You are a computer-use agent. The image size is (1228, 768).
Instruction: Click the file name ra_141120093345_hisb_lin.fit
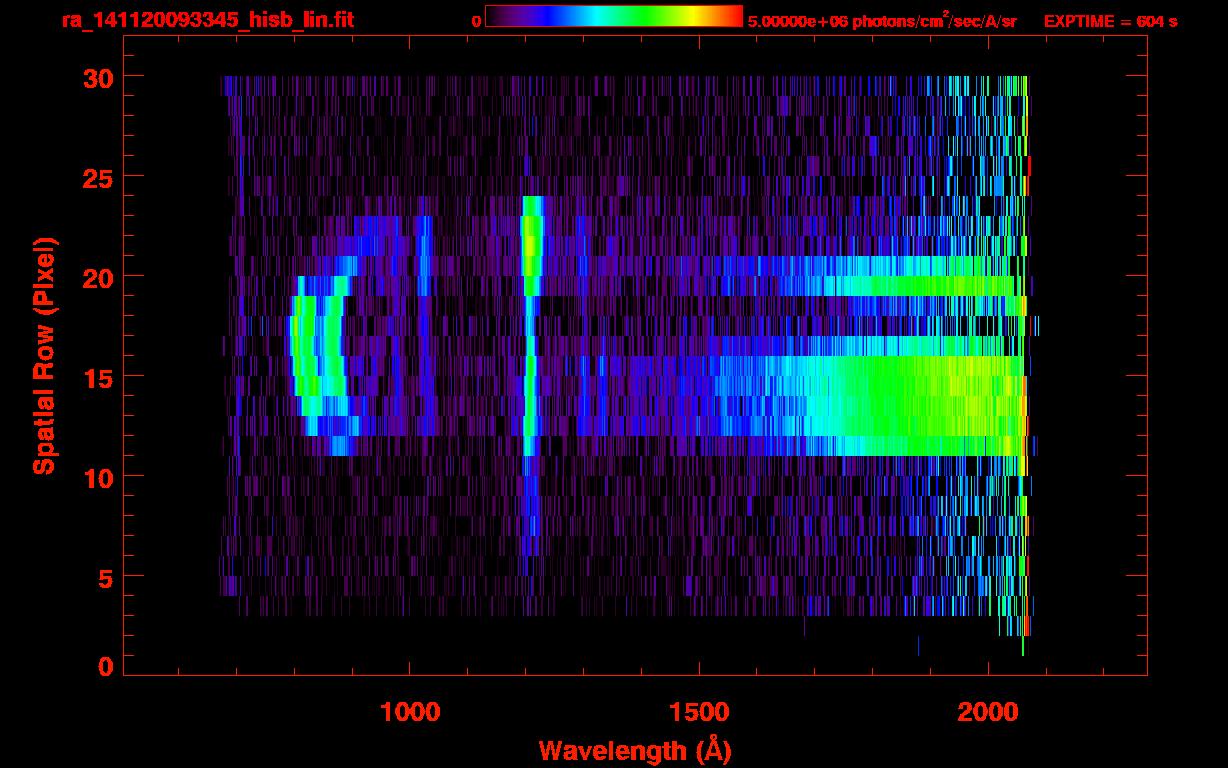pos(206,19)
